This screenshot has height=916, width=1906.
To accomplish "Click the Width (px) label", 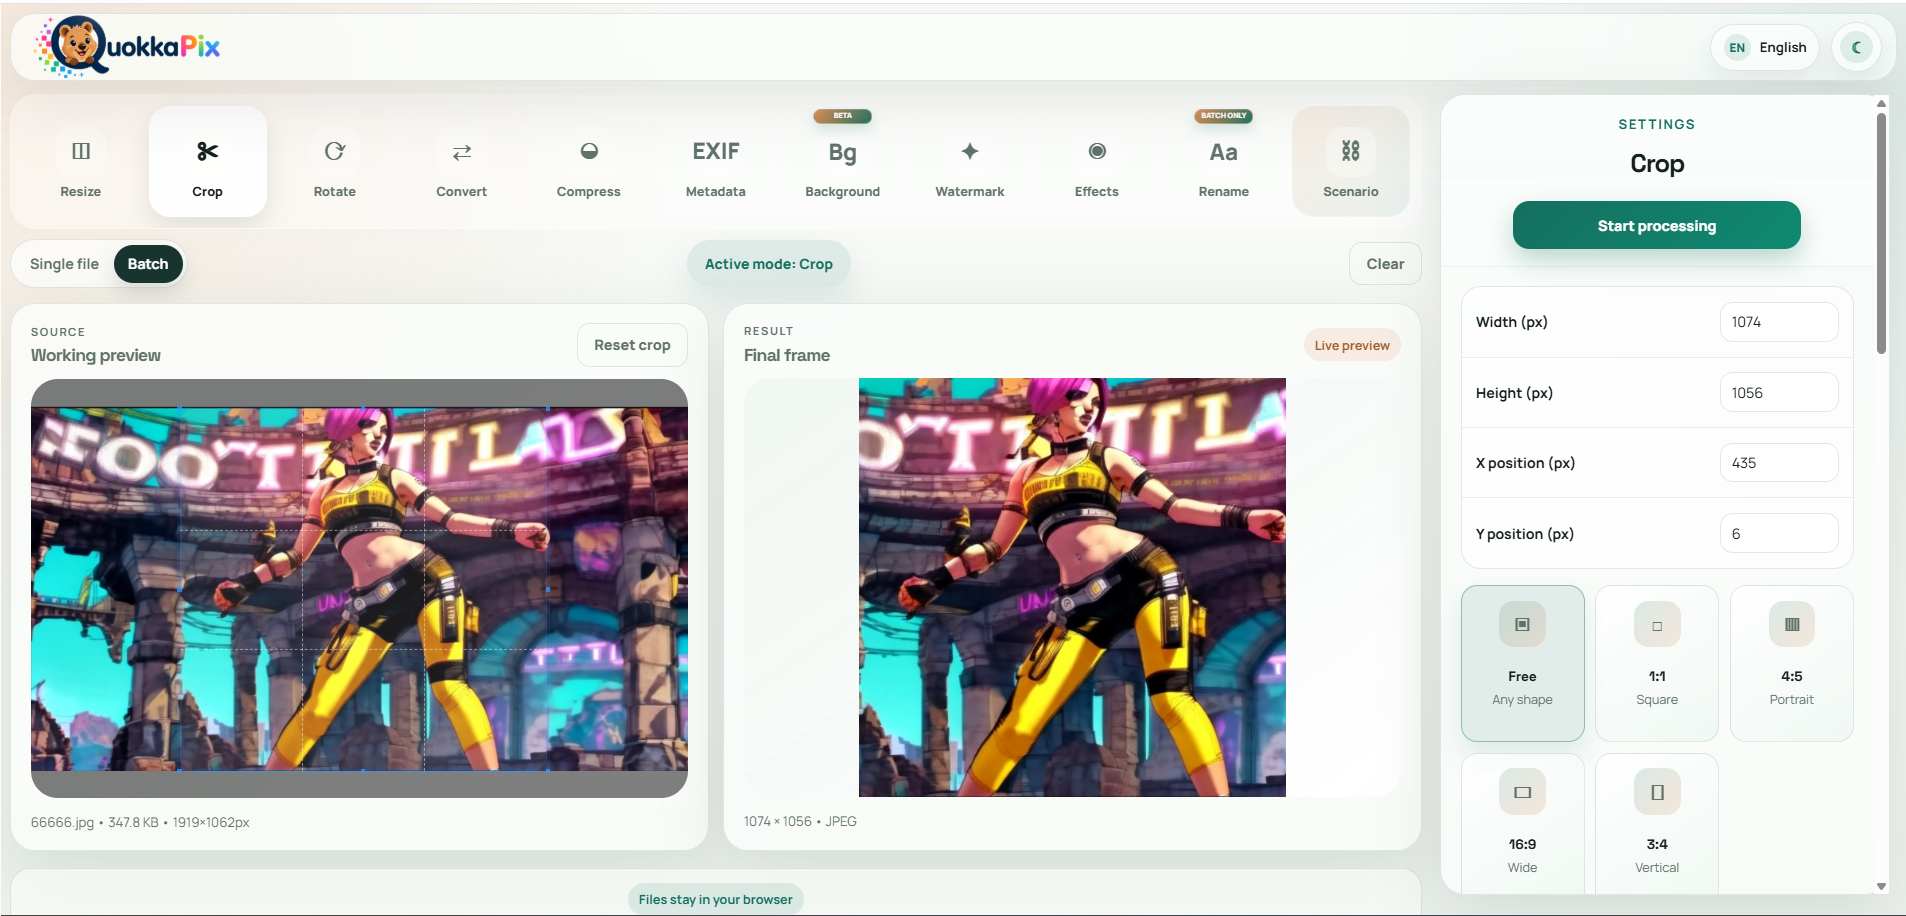I will point(1512,322).
